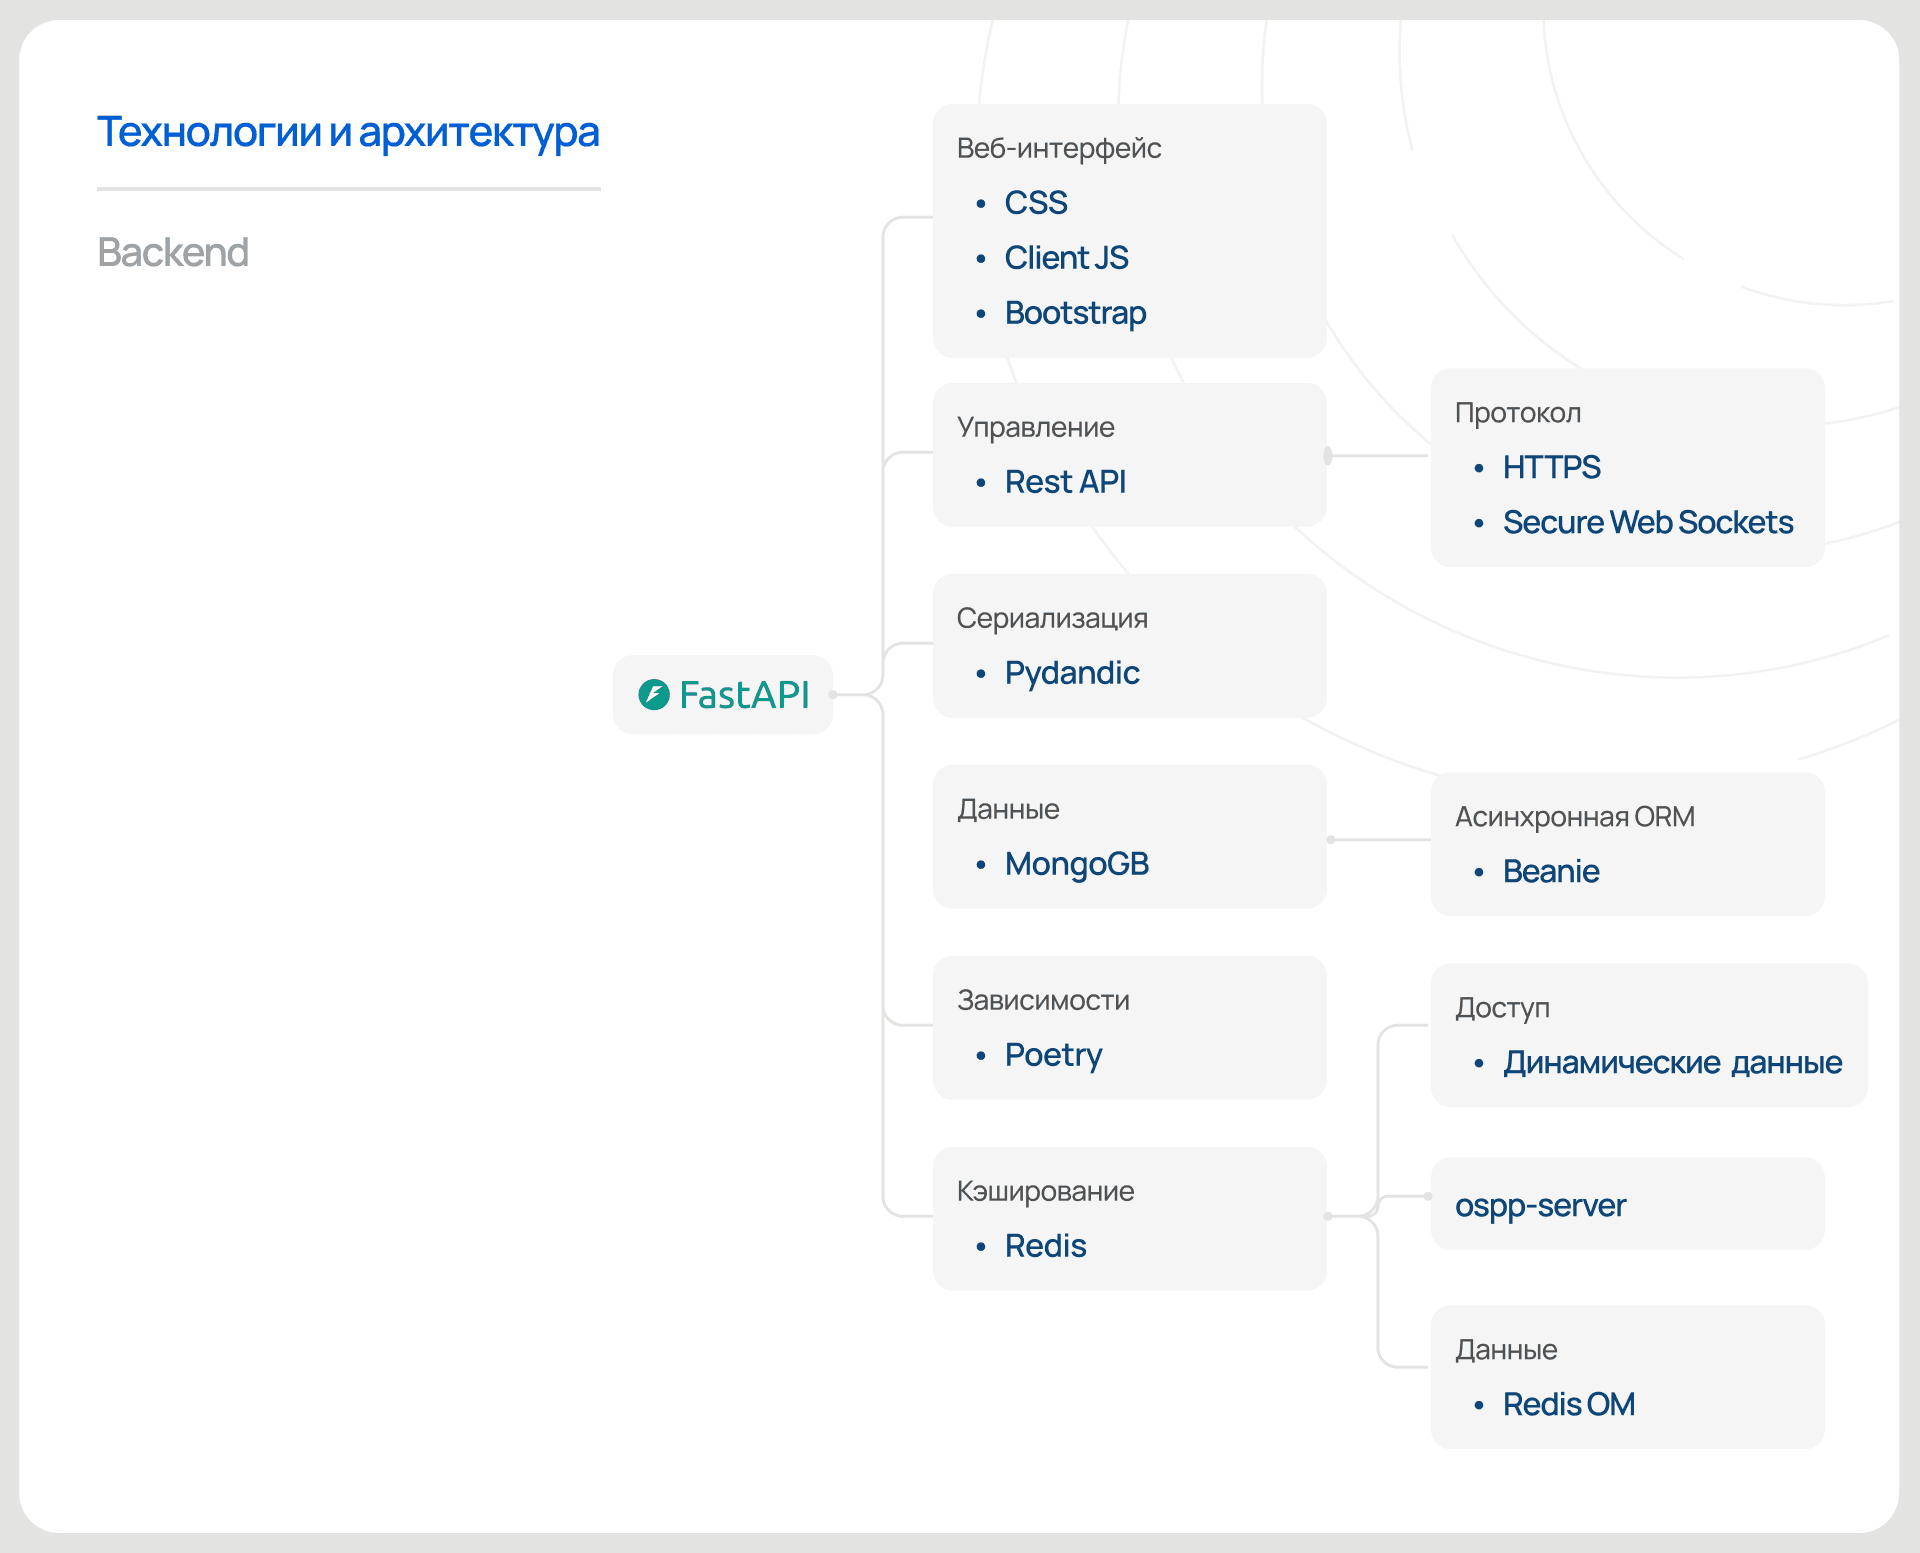
Task: Select MongoGB in the Данные box
Action: point(1076,864)
